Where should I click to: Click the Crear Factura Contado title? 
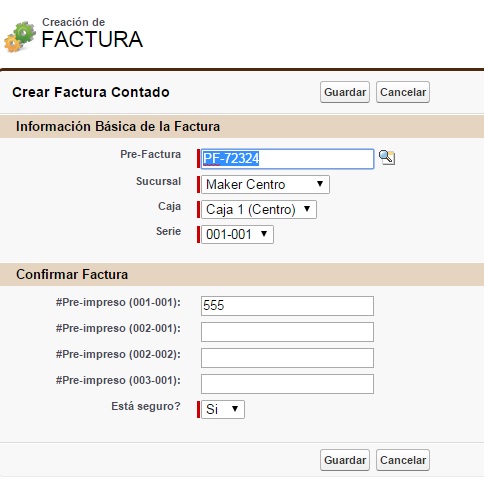coord(91,92)
